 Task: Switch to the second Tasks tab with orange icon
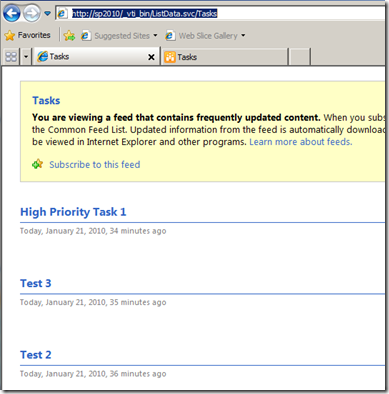coord(224,57)
